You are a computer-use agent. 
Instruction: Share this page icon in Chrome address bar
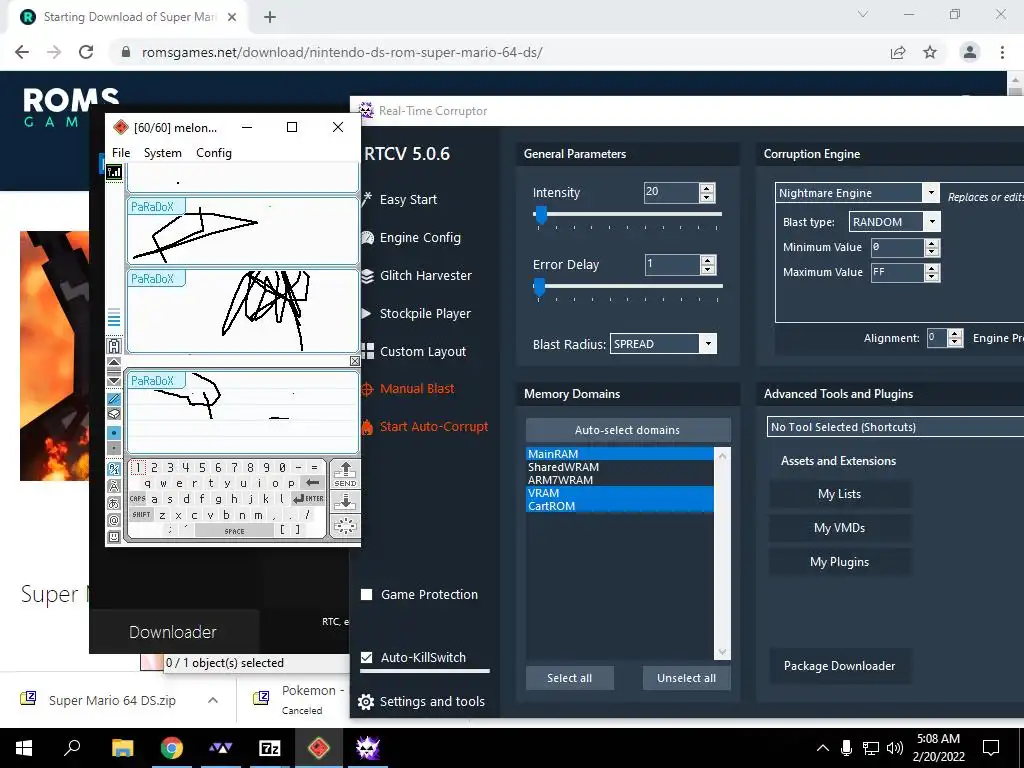click(x=898, y=52)
